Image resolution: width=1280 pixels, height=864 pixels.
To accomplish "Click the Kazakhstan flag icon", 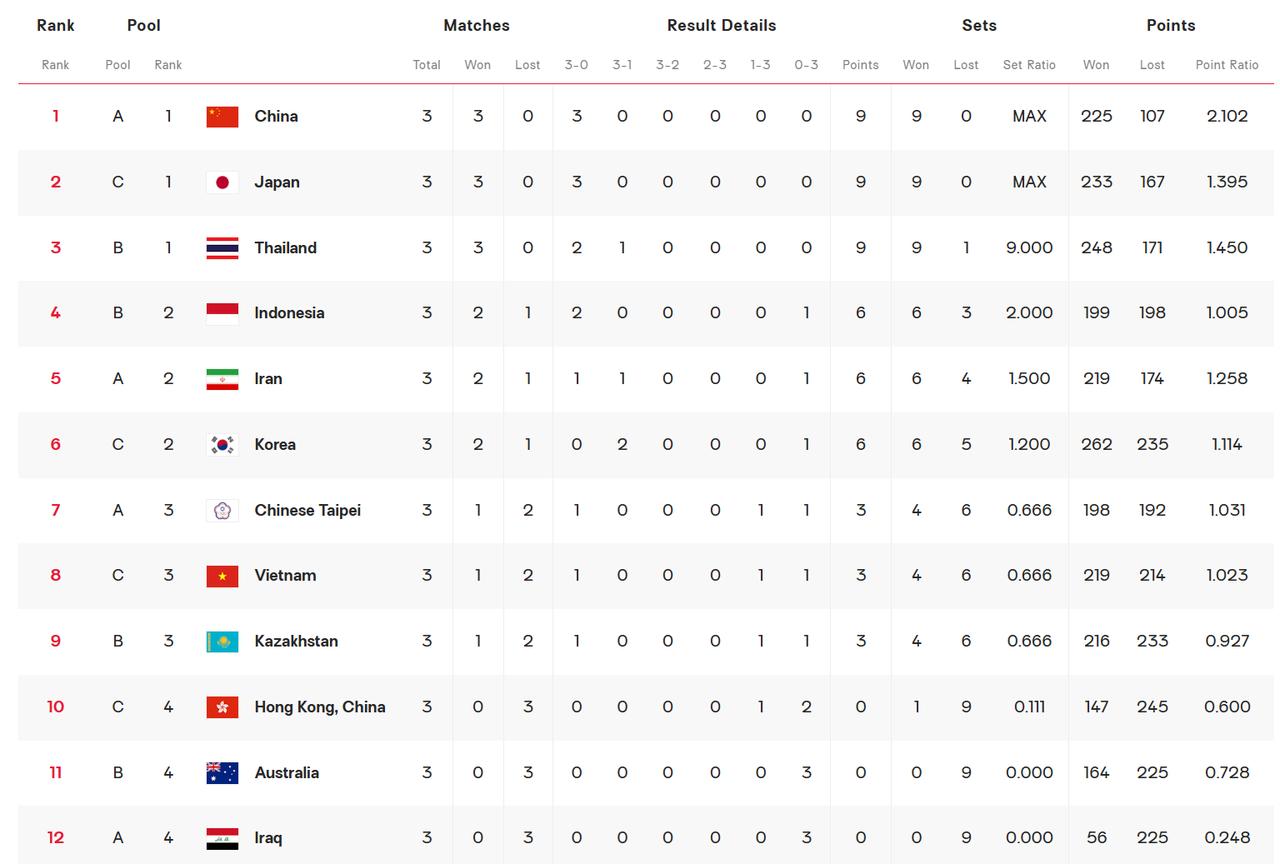I will (222, 641).
